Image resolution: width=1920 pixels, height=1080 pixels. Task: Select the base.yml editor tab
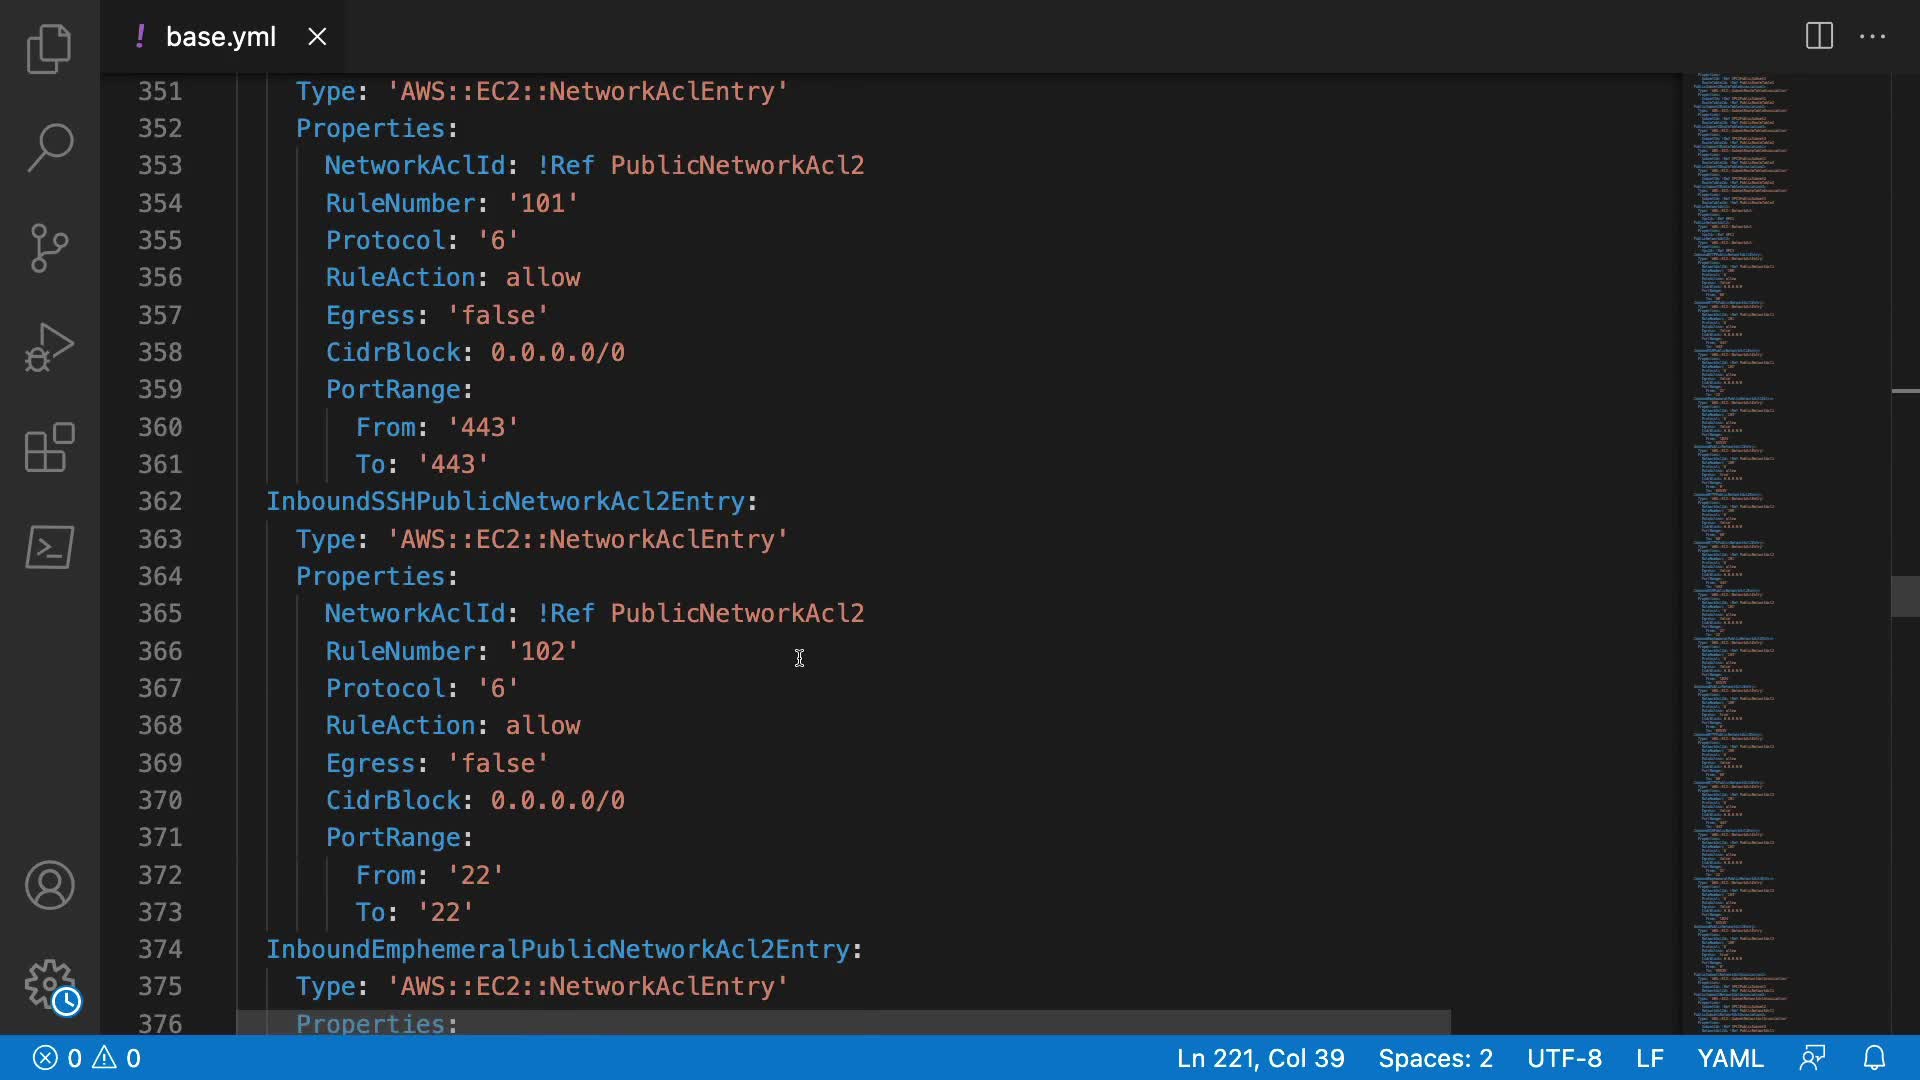[220, 37]
